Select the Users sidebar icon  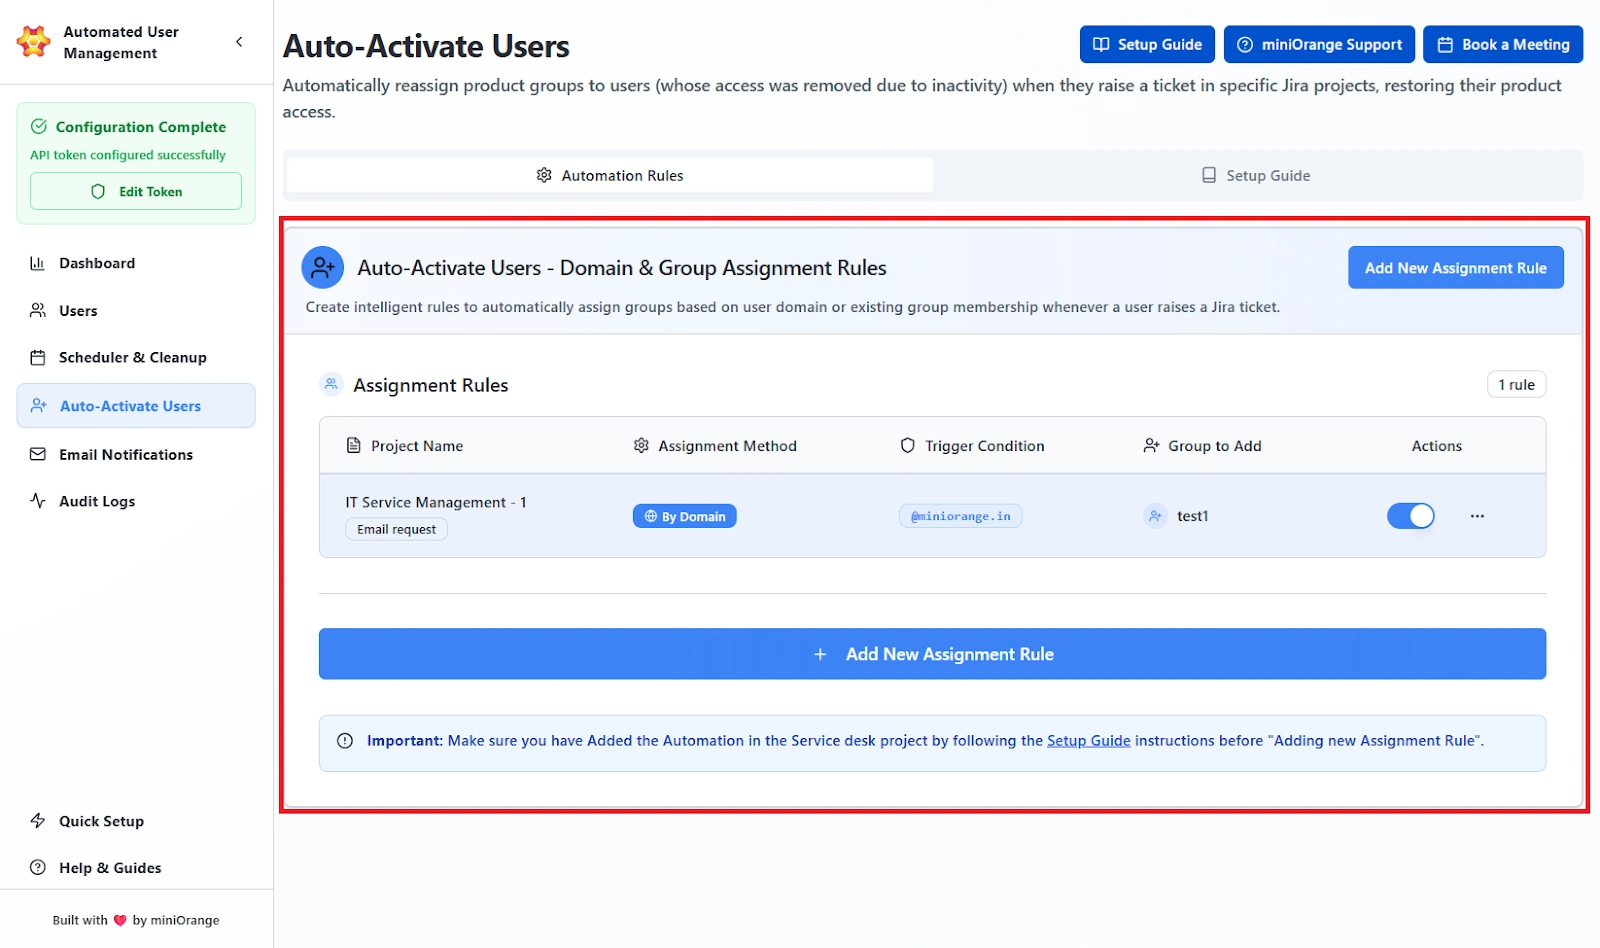tap(38, 310)
